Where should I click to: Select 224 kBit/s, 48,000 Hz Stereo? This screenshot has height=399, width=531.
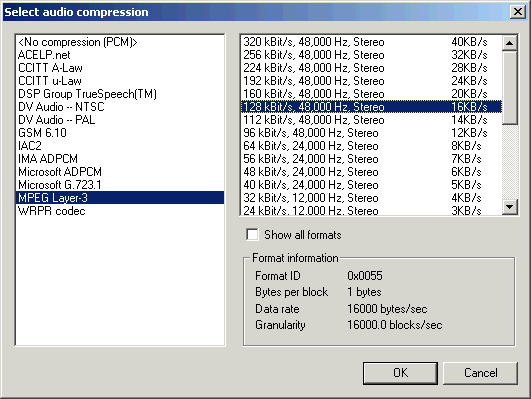point(371,68)
